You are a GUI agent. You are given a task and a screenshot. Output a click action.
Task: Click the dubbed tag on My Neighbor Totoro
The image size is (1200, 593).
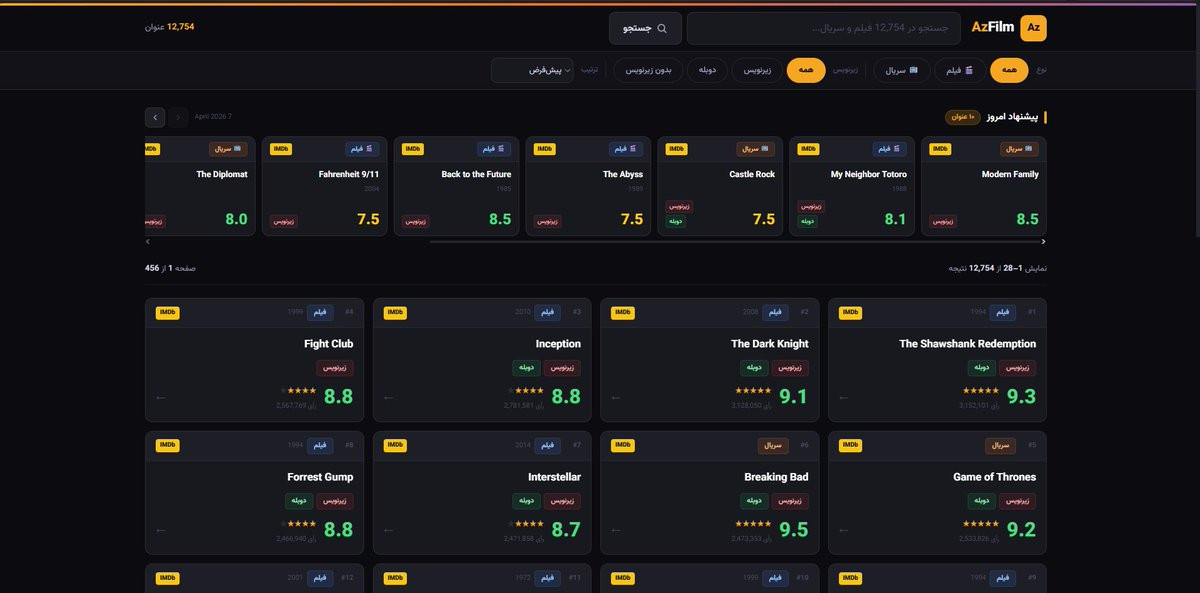click(x=808, y=221)
